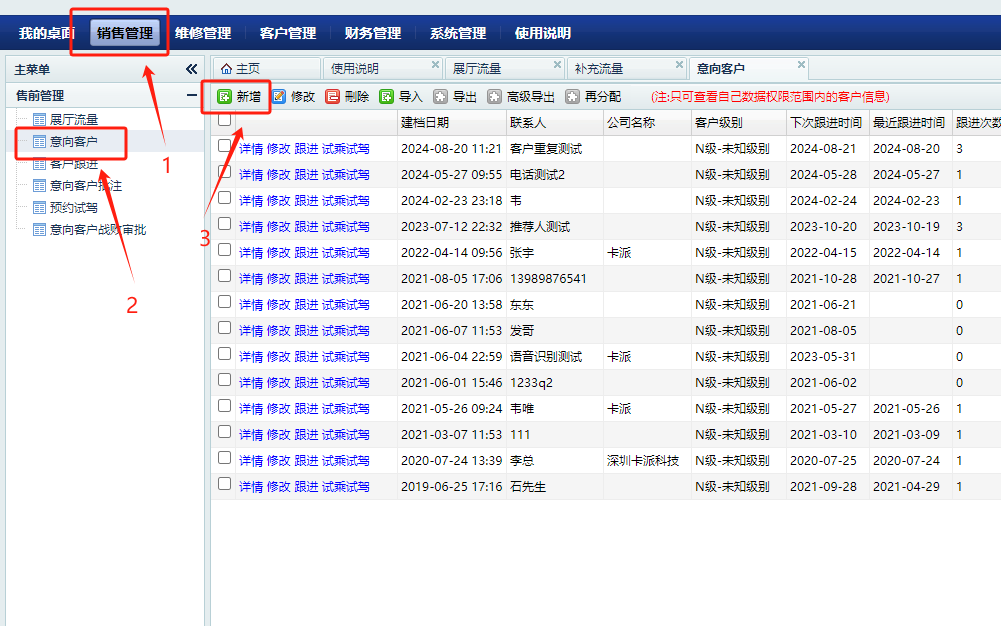Open 详情 link for 电话测试2 row
The image size is (1001, 626).
(x=251, y=175)
